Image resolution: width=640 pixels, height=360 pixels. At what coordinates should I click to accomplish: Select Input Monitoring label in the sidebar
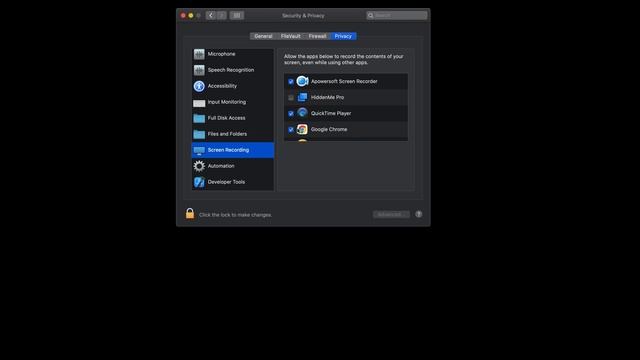pyautogui.click(x=227, y=102)
